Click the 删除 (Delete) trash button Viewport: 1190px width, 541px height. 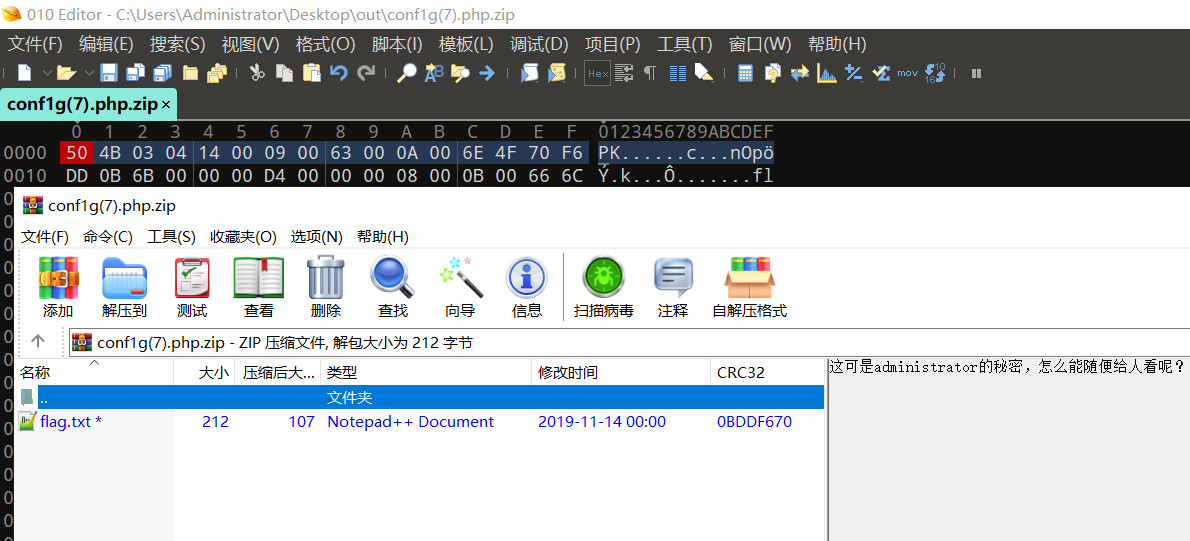click(326, 287)
